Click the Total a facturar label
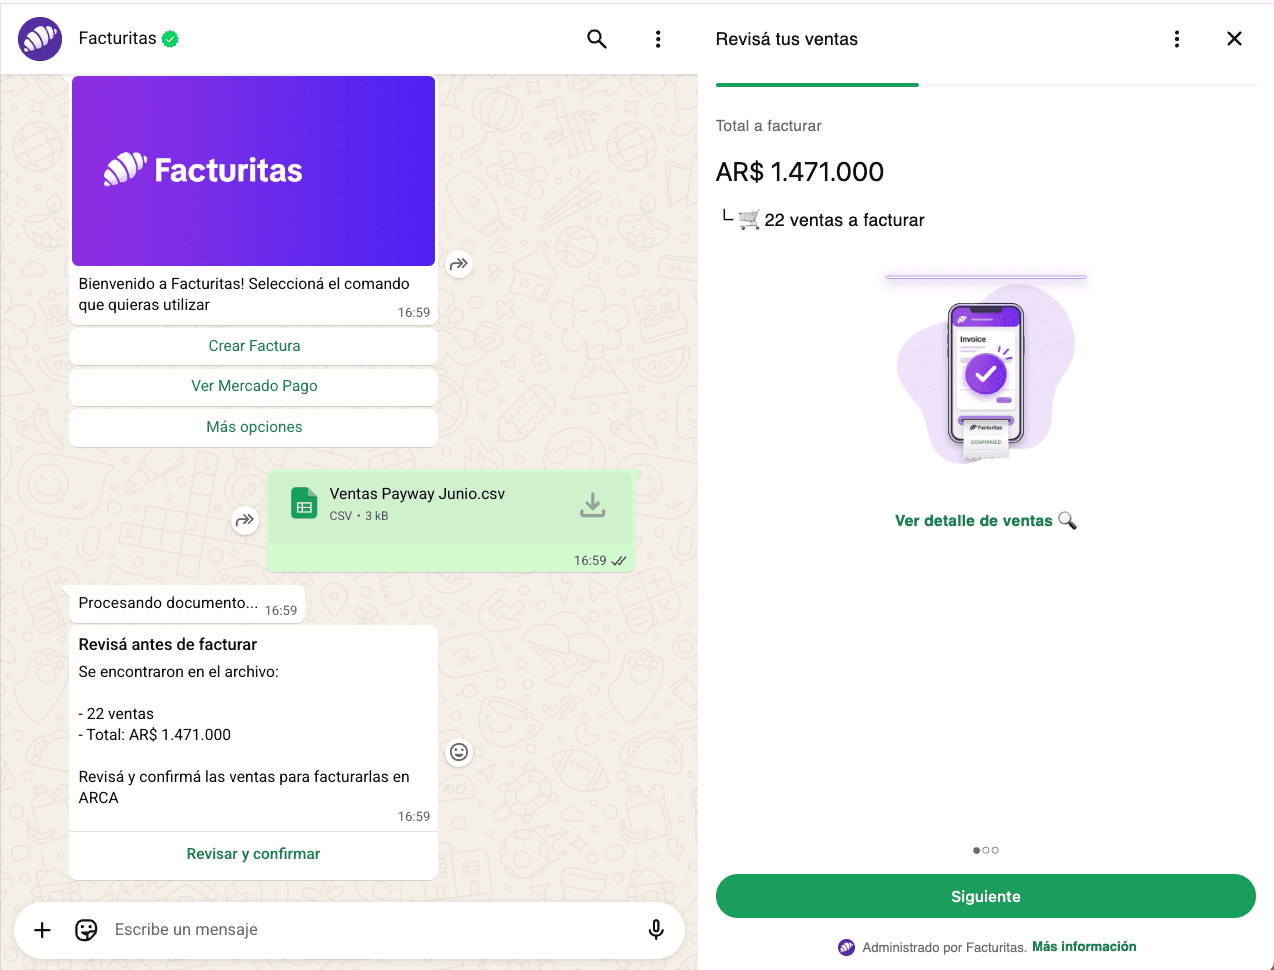The width and height of the screenshot is (1274, 970). coord(769,126)
